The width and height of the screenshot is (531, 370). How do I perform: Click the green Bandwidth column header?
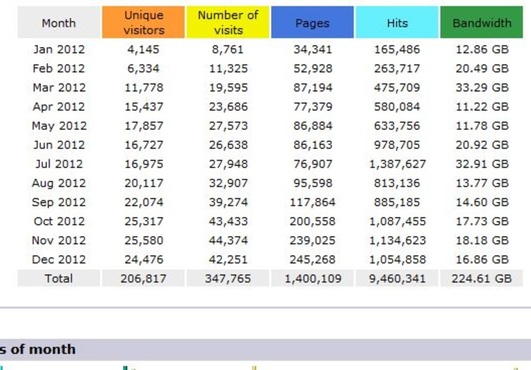(482, 22)
